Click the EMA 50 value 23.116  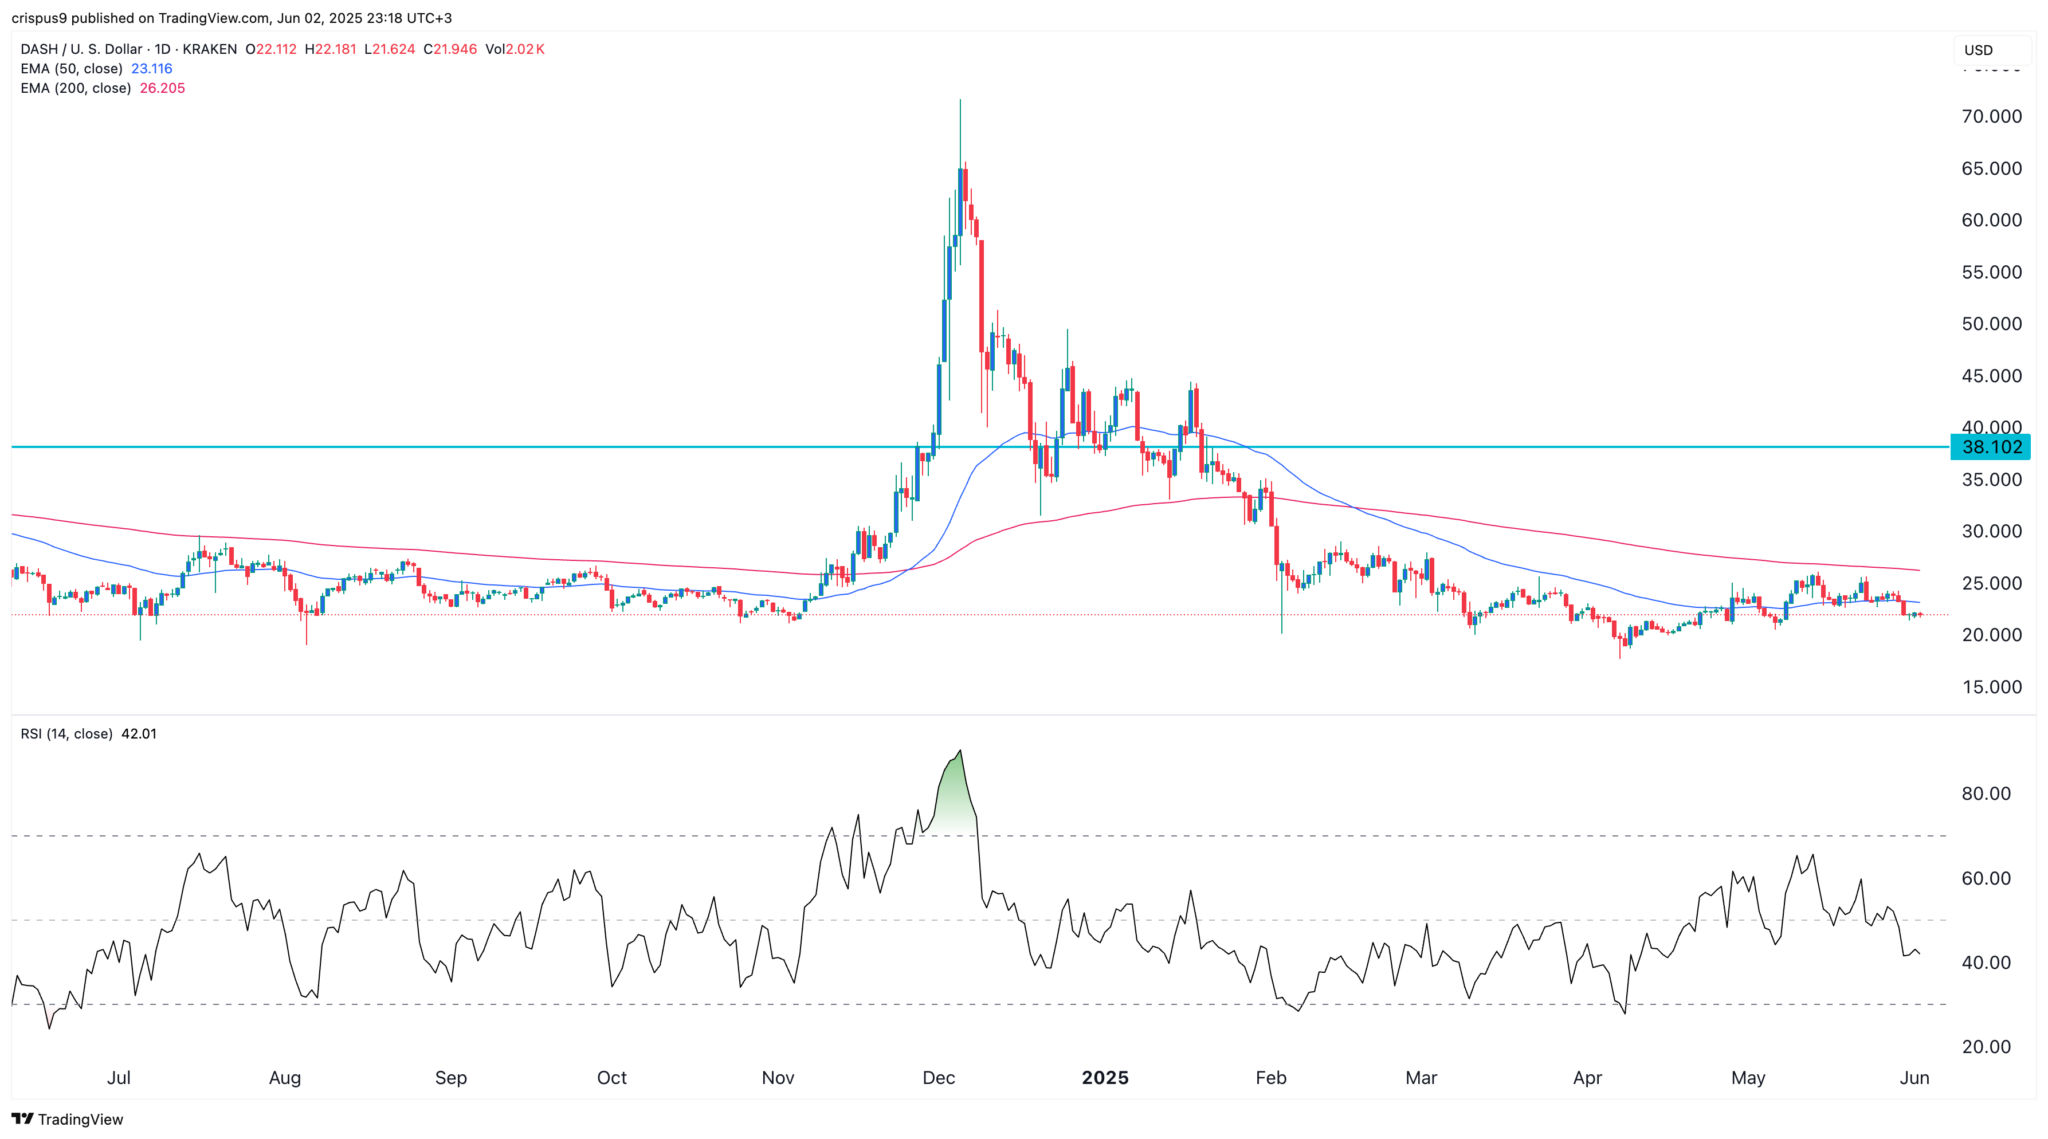coord(152,69)
